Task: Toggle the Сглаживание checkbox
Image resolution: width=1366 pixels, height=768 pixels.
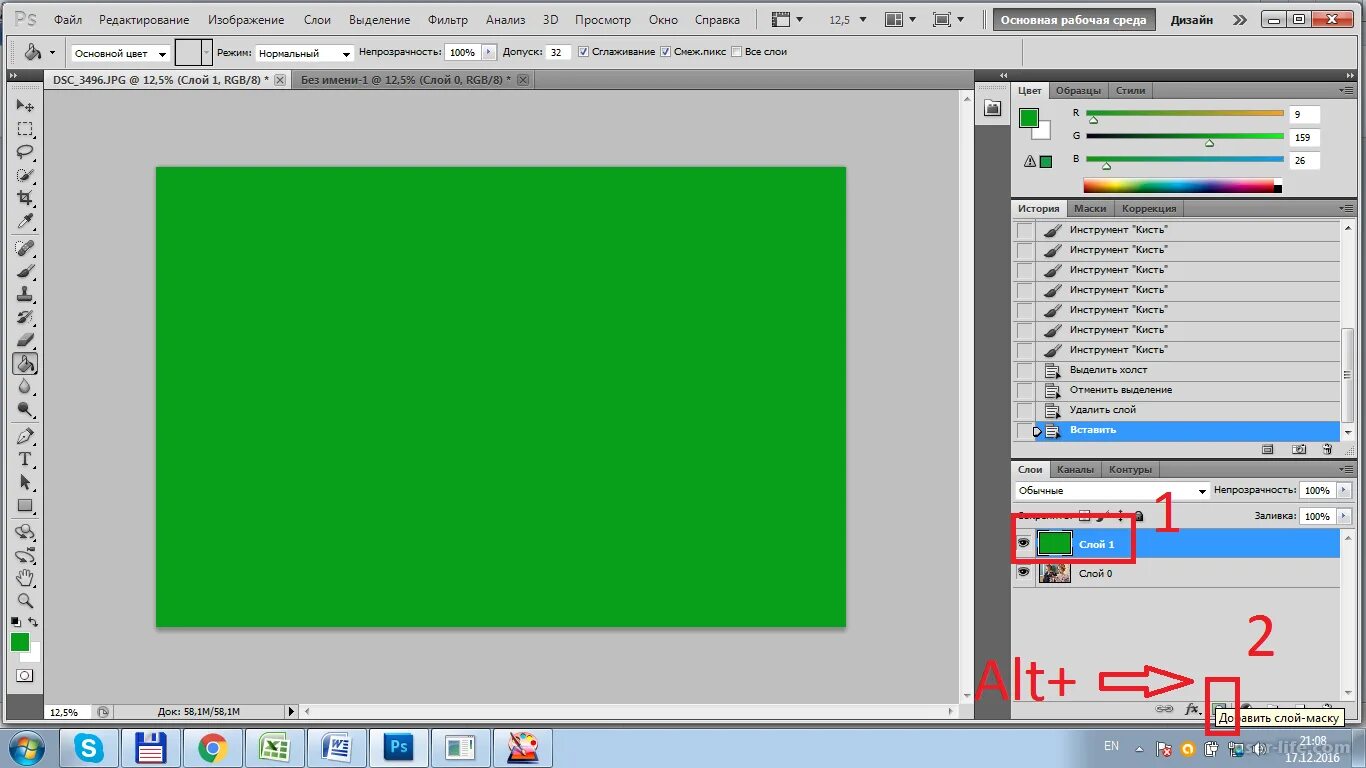Action: pyautogui.click(x=584, y=52)
